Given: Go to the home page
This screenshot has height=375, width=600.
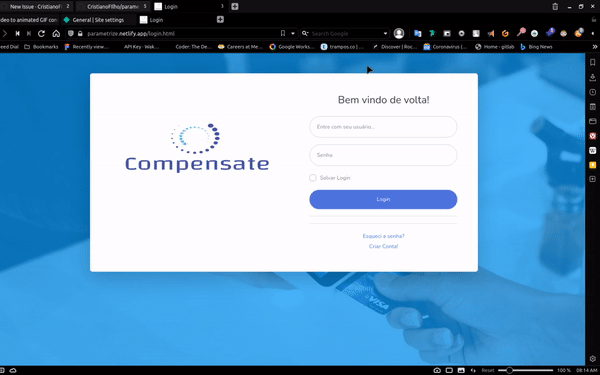Looking at the screenshot, I should click(x=56, y=34).
